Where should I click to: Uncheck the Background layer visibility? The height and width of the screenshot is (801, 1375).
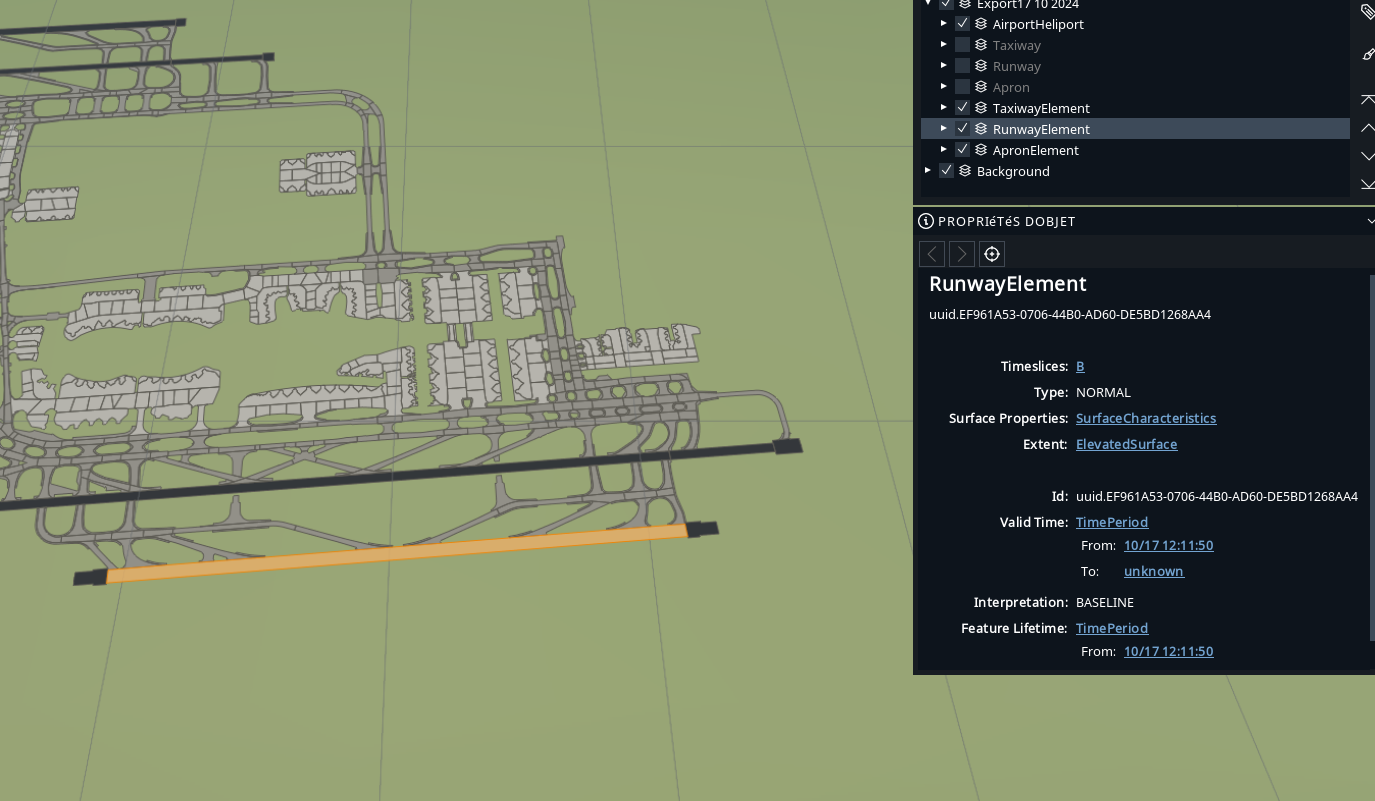tap(946, 170)
